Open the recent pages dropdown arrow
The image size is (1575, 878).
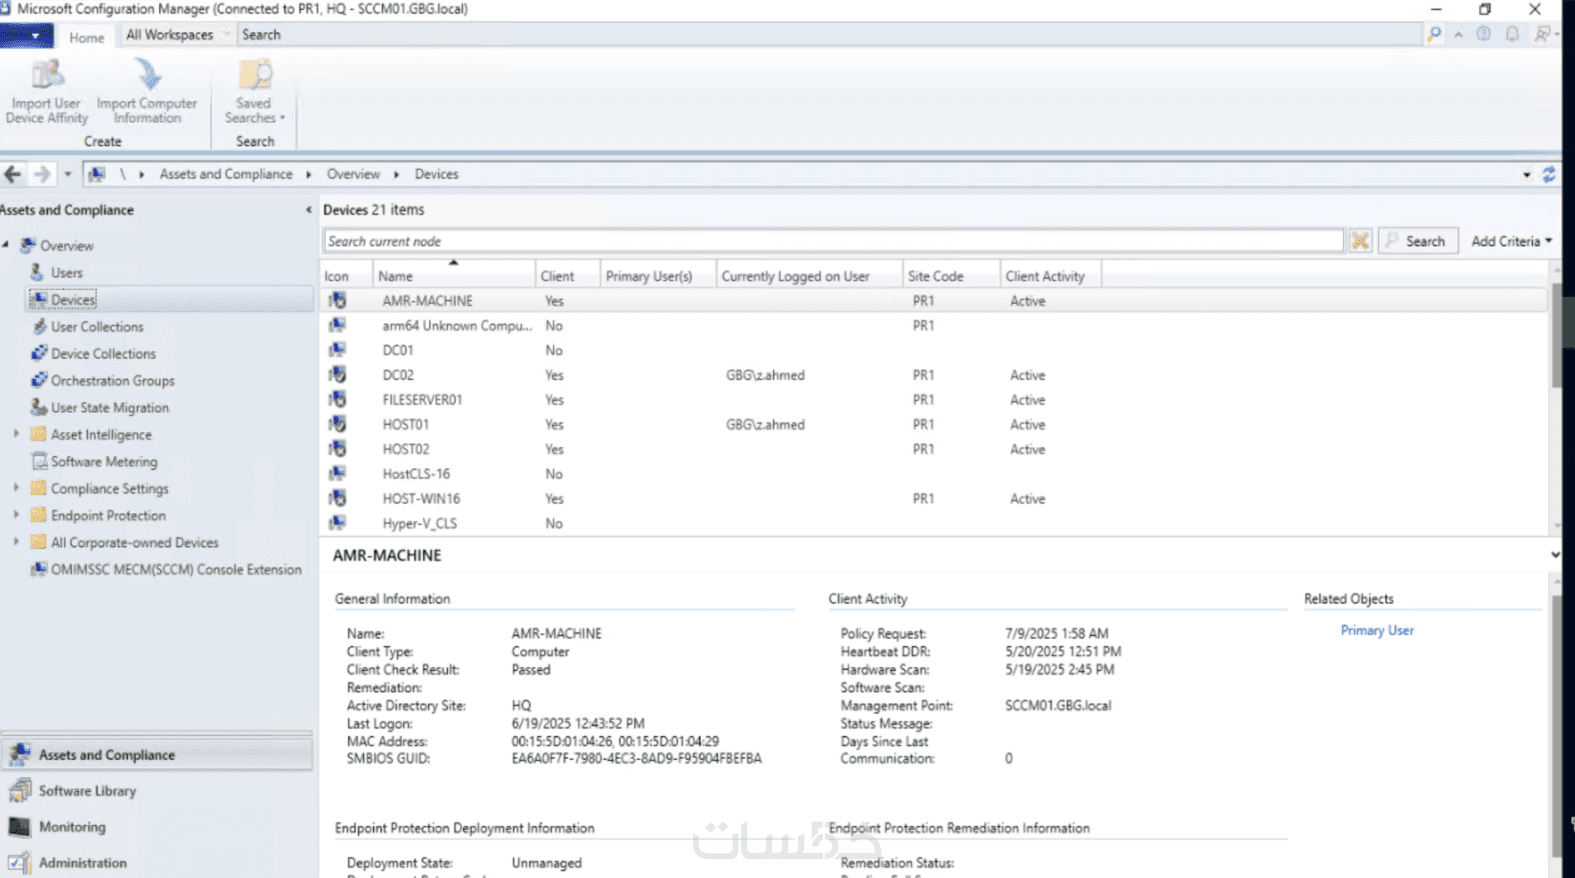click(67, 174)
